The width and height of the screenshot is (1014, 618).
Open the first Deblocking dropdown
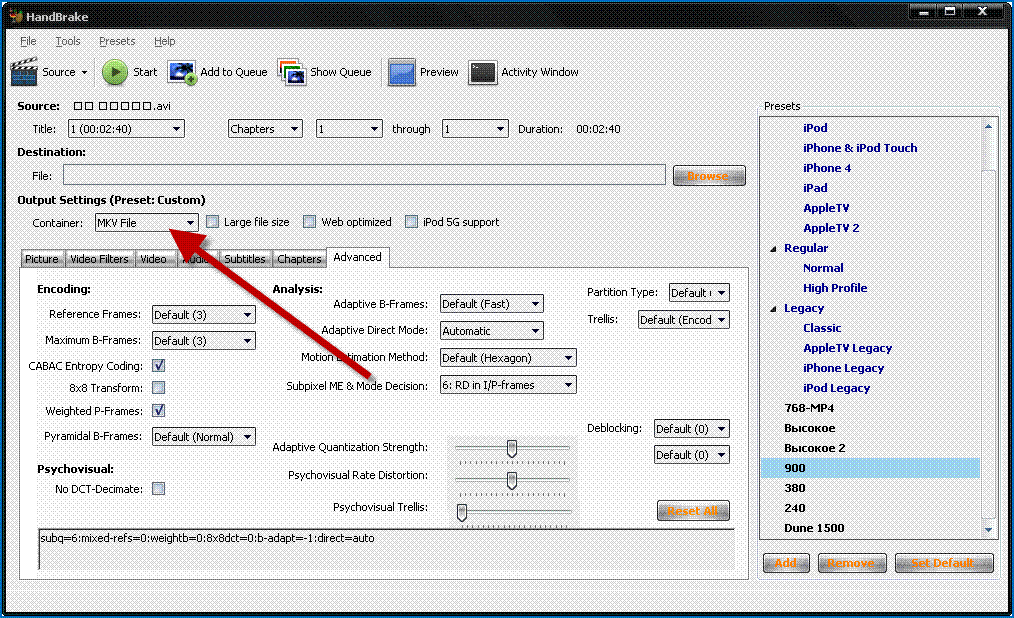tap(691, 429)
